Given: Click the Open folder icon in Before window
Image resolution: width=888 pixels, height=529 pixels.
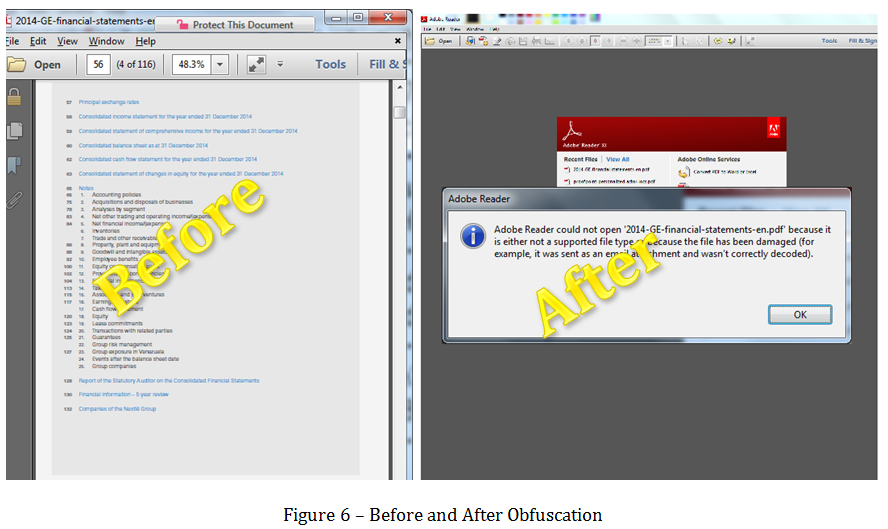Looking at the screenshot, I should pyautogui.click(x=17, y=65).
